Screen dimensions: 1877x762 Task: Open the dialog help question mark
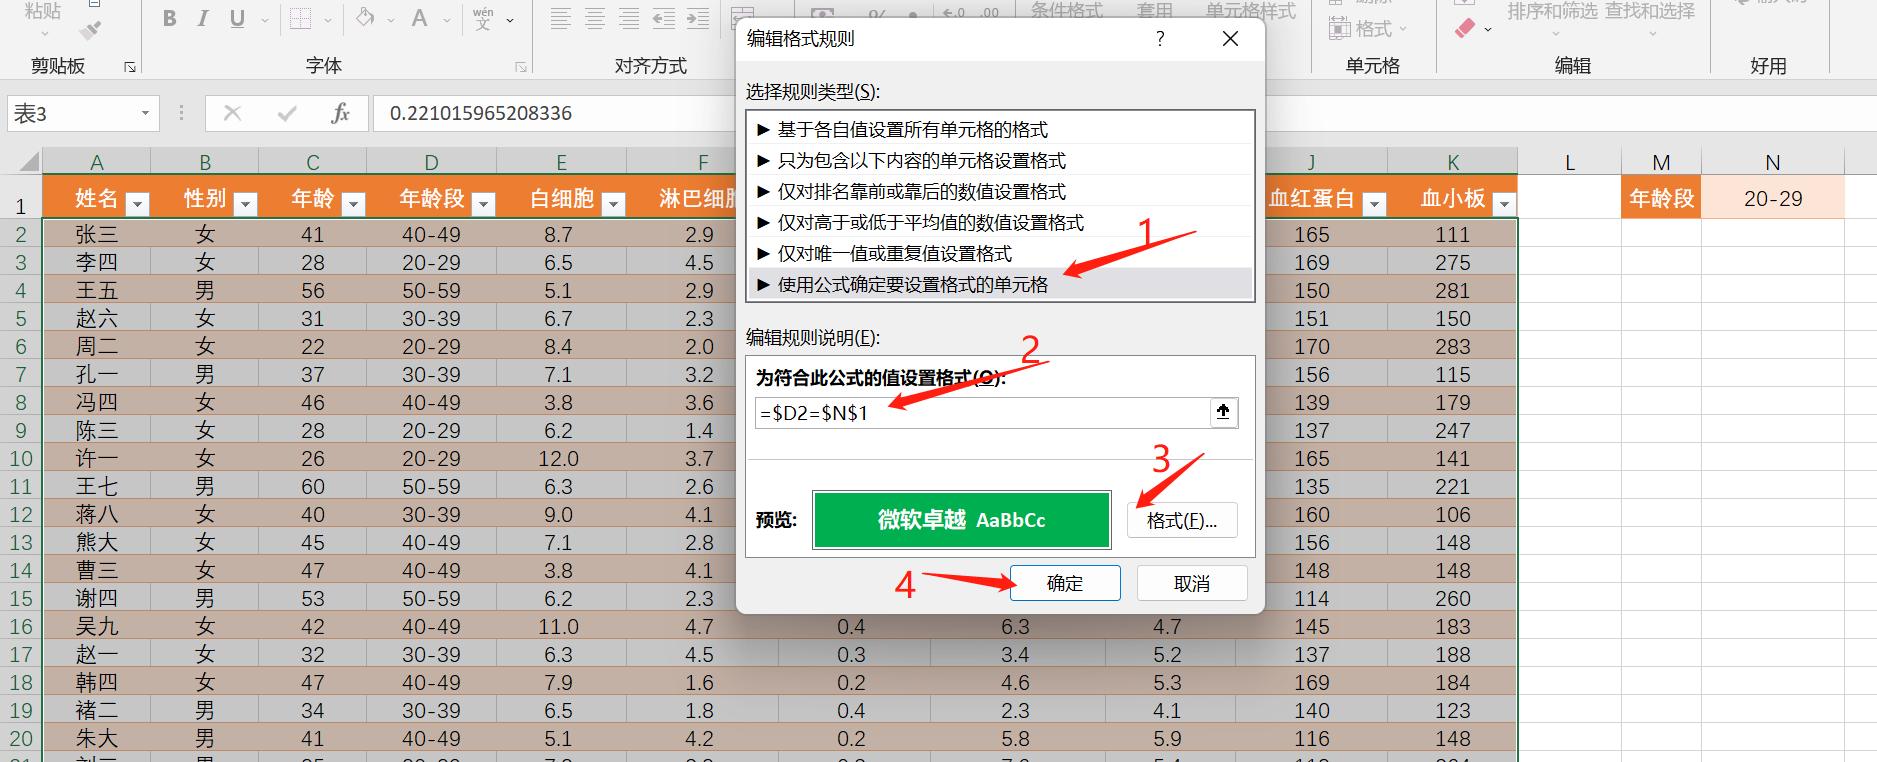pos(1160,39)
